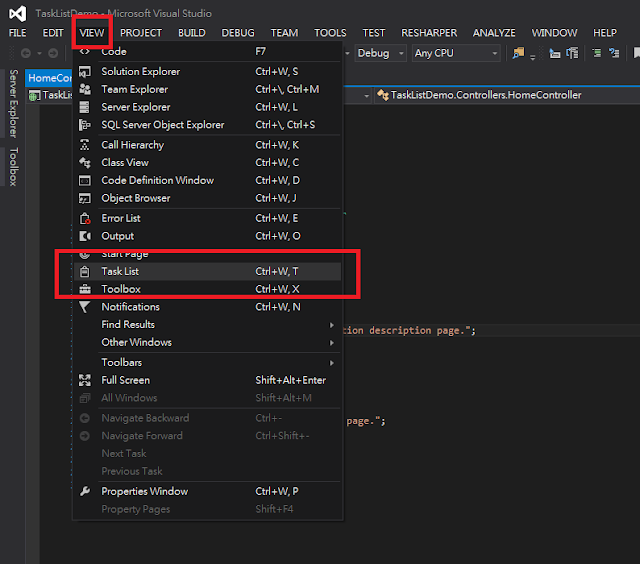Click the Class View icon

point(84,163)
